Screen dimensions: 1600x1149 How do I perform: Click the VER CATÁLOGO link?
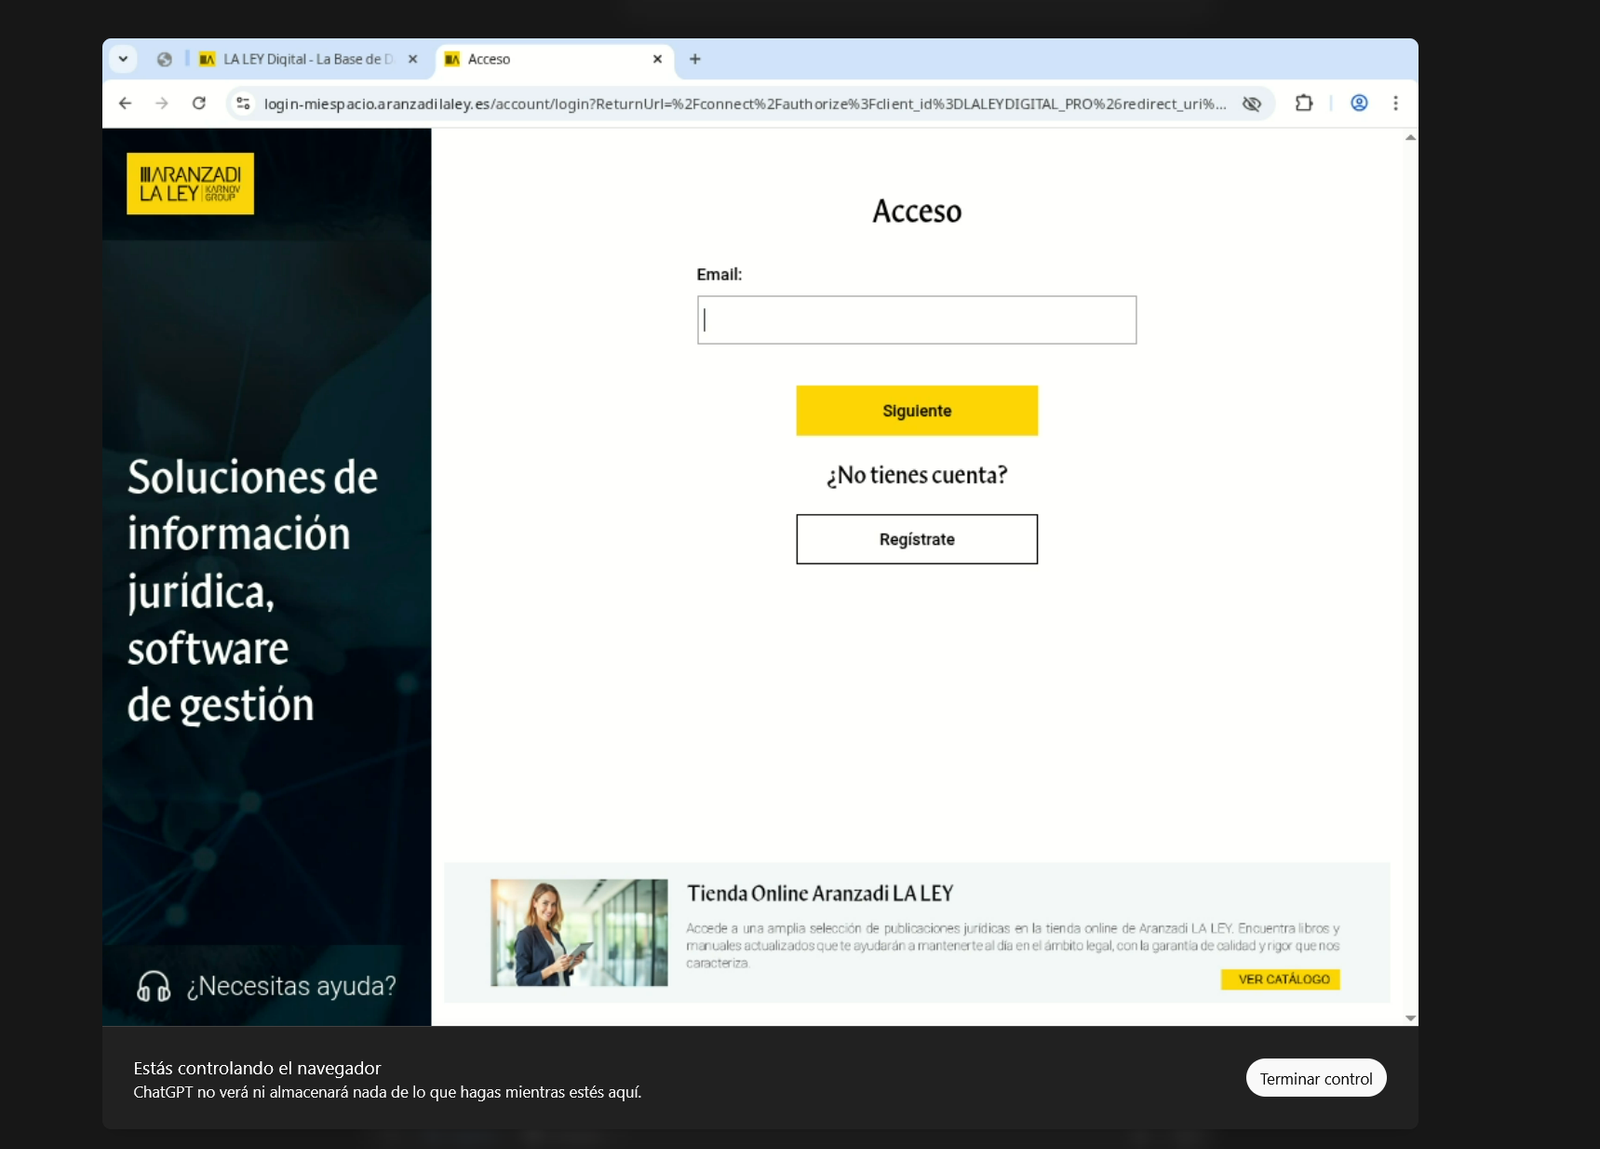(x=1280, y=979)
